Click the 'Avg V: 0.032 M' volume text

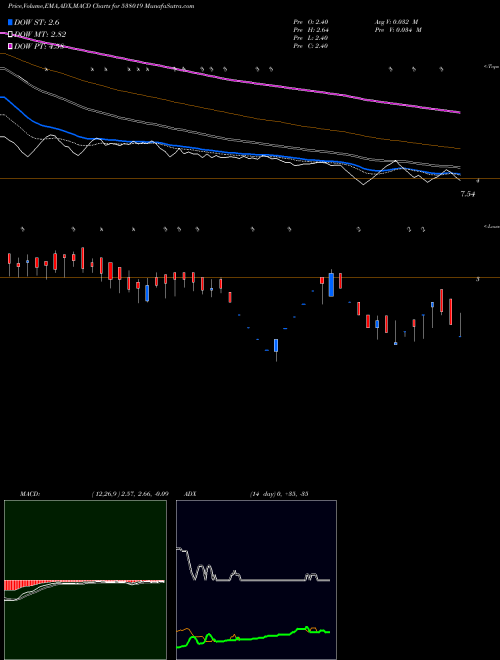[x=398, y=21]
